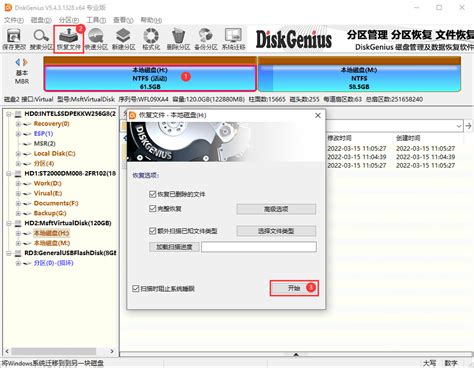Screen dimensions: 474x368
Task: Toggle the 扫描时阻止系统睡眠 checkbox
Action: 135,288
